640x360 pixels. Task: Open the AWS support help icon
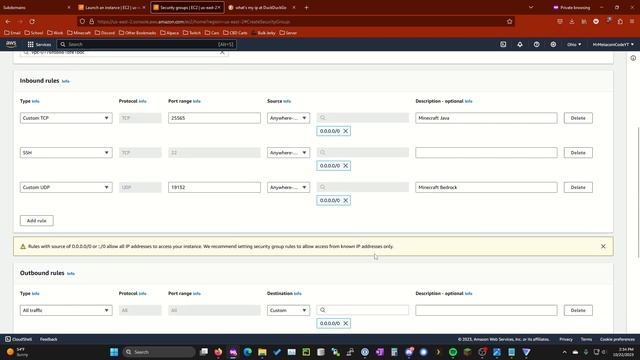point(536,44)
